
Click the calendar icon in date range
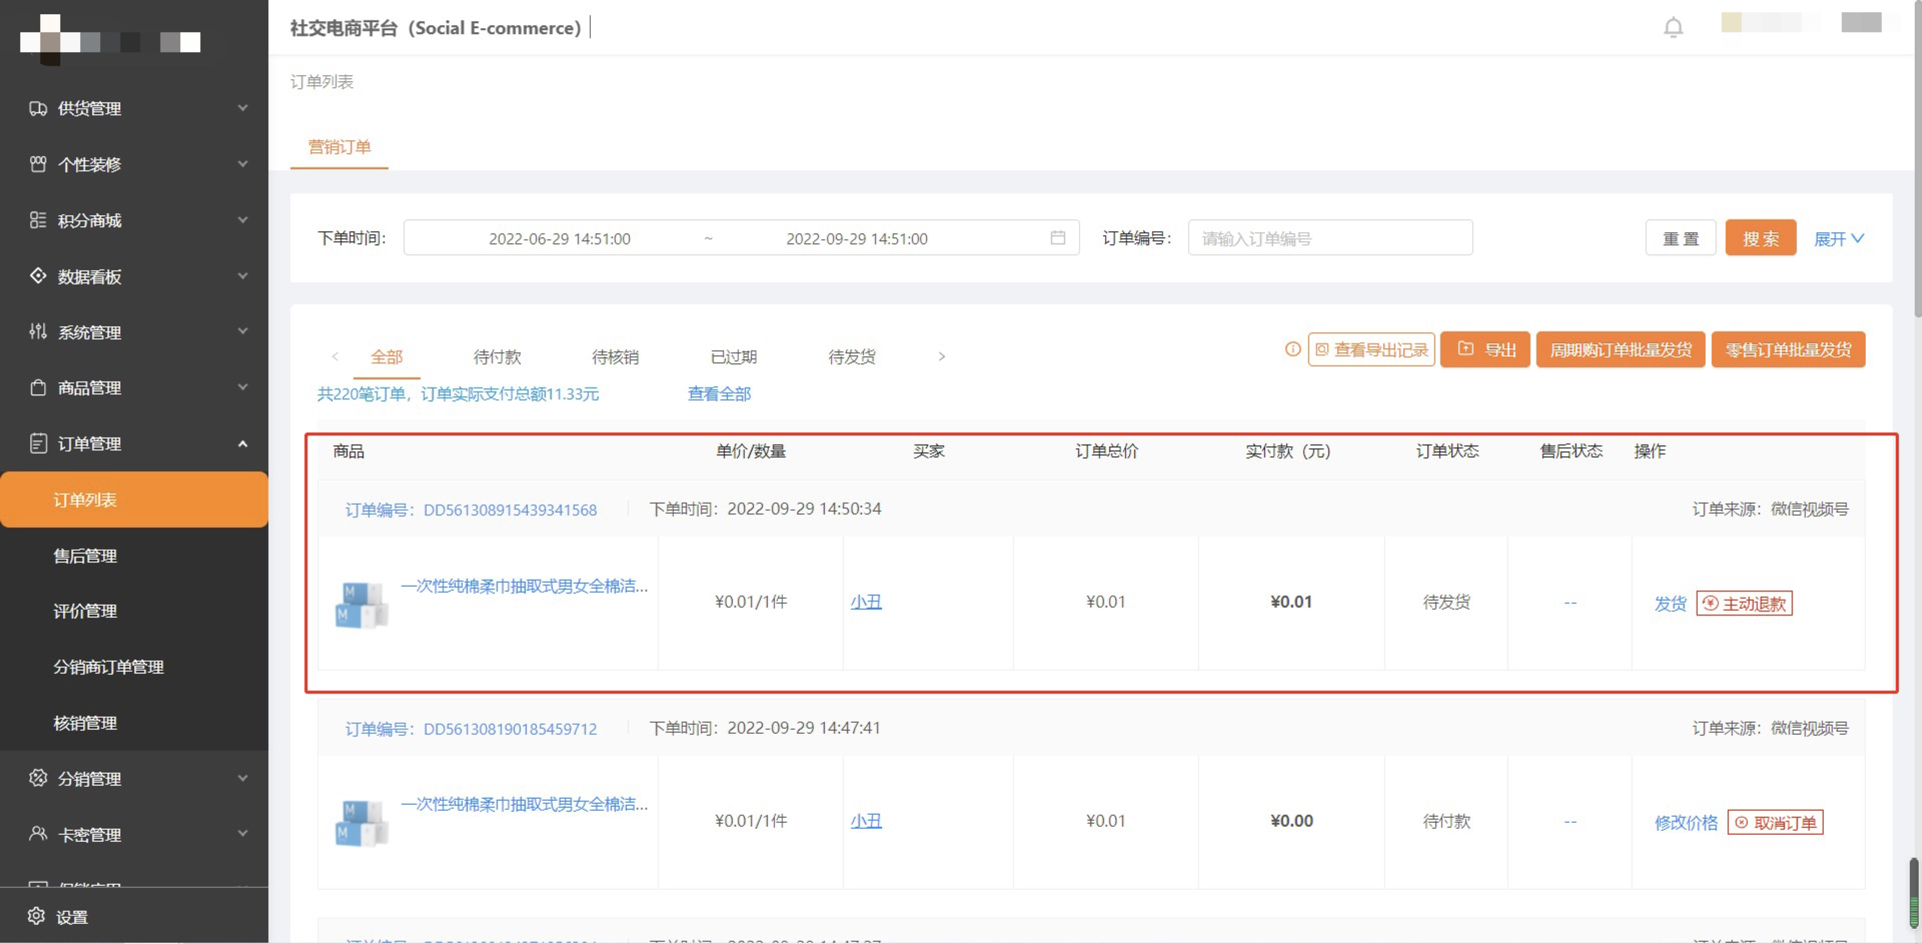coord(1058,238)
